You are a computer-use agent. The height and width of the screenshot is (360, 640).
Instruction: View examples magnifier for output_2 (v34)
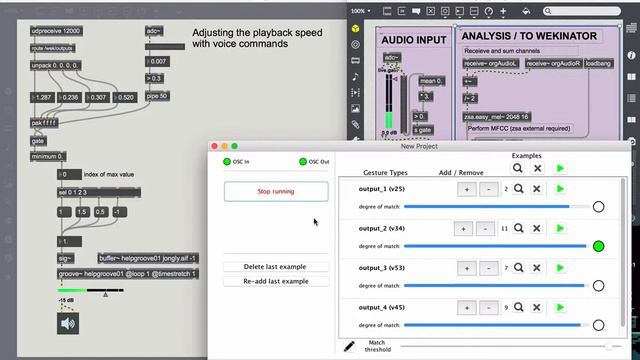519,228
